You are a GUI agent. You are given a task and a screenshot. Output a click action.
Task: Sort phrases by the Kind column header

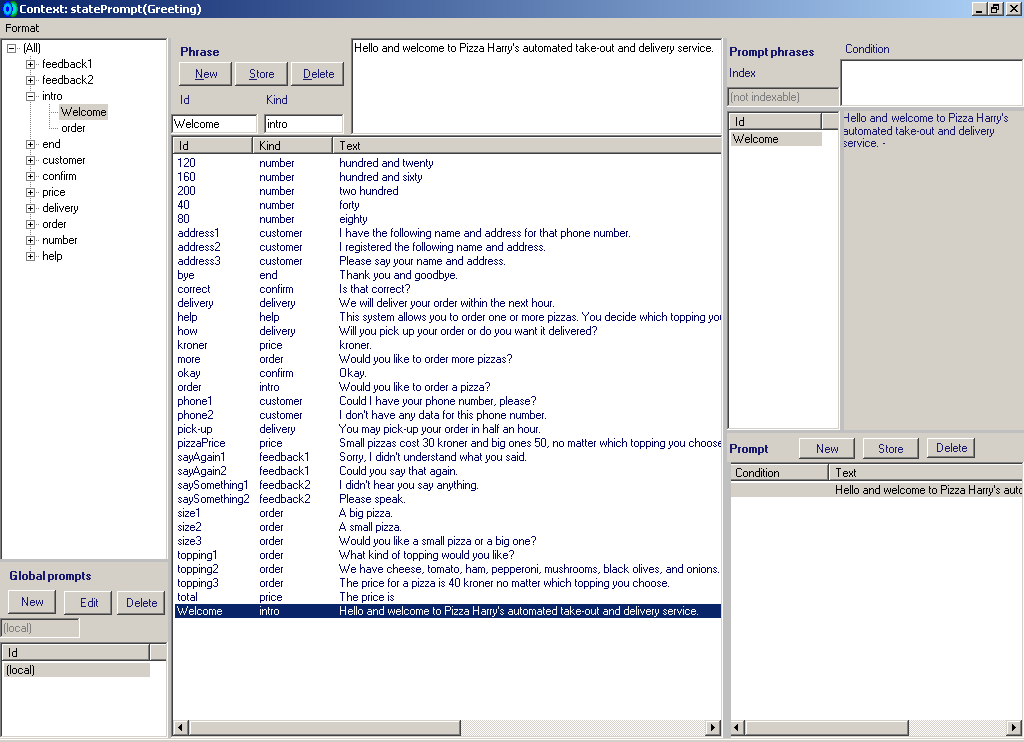[x=292, y=146]
